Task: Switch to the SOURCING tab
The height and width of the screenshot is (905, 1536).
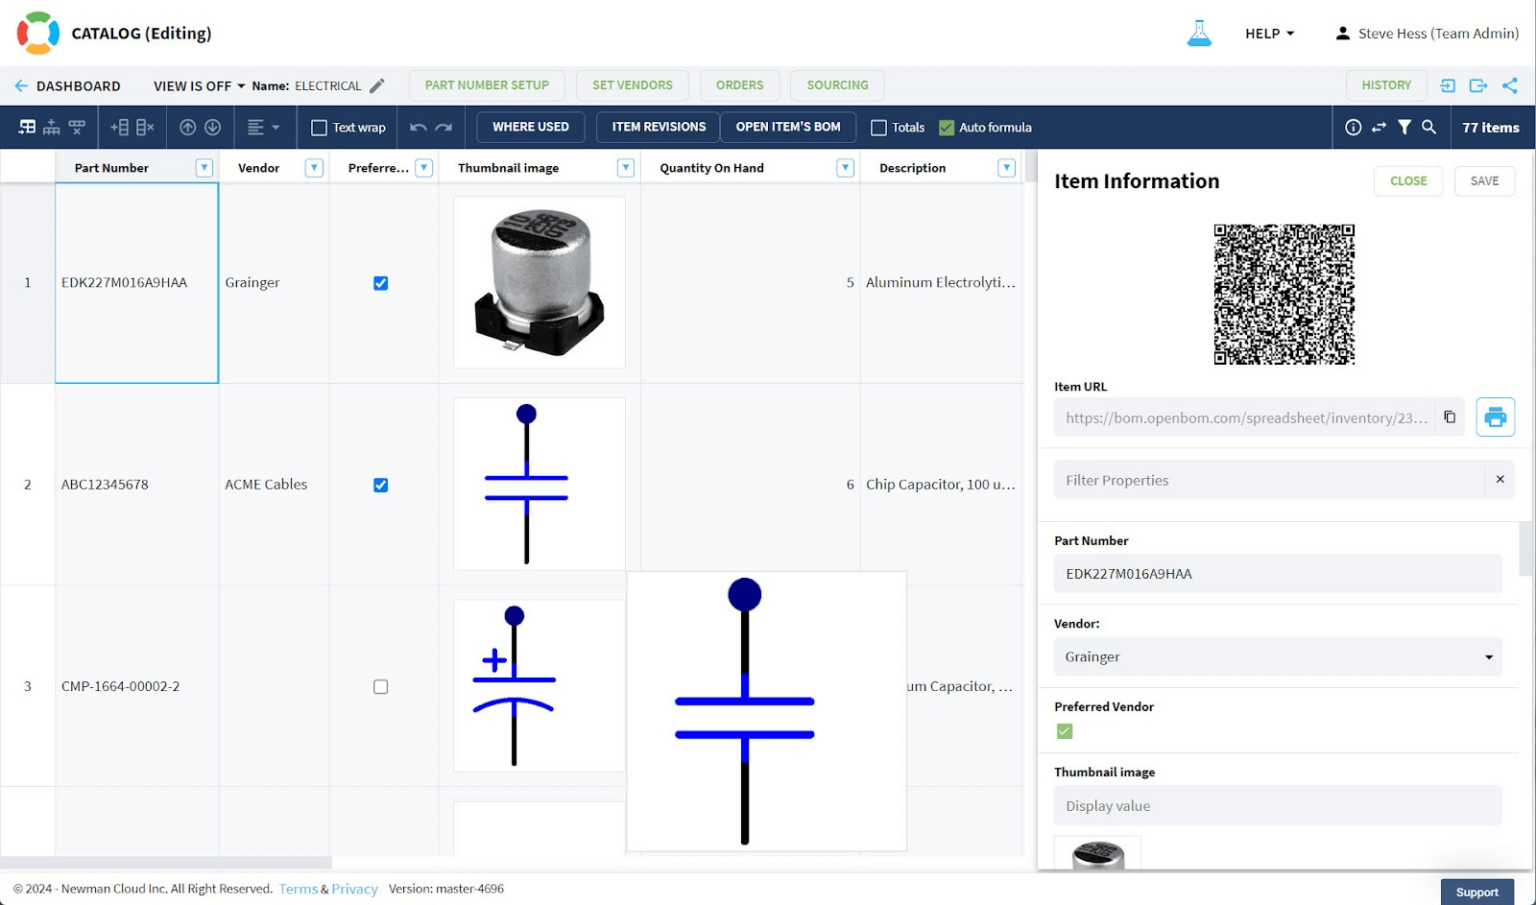Action: click(836, 85)
